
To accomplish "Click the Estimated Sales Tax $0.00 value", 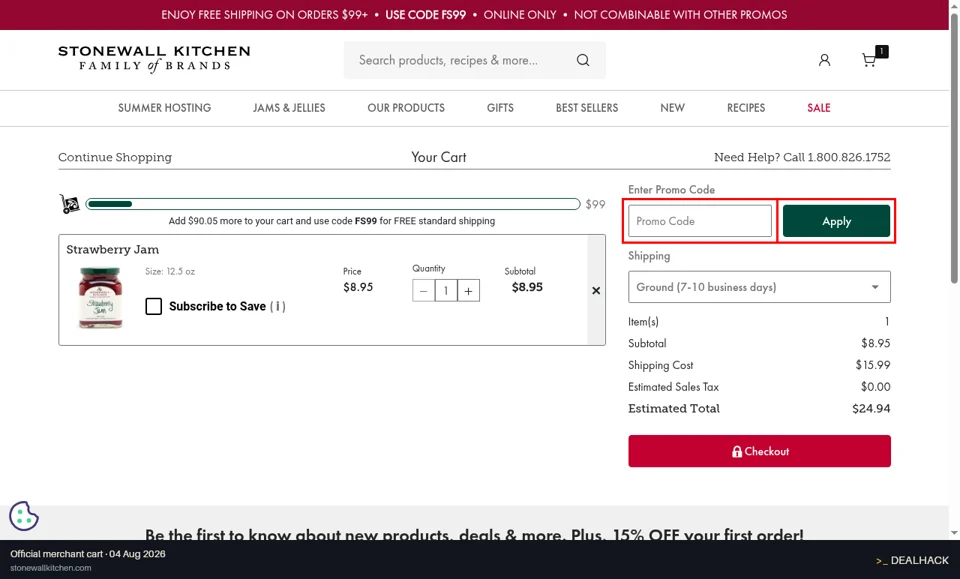I will 876,387.
